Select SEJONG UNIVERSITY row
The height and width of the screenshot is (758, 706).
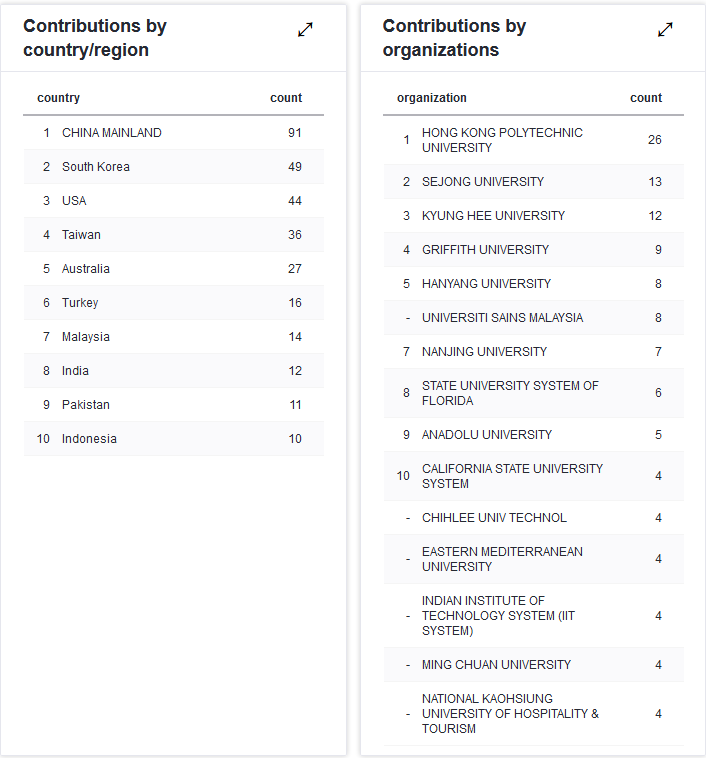pos(534,182)
